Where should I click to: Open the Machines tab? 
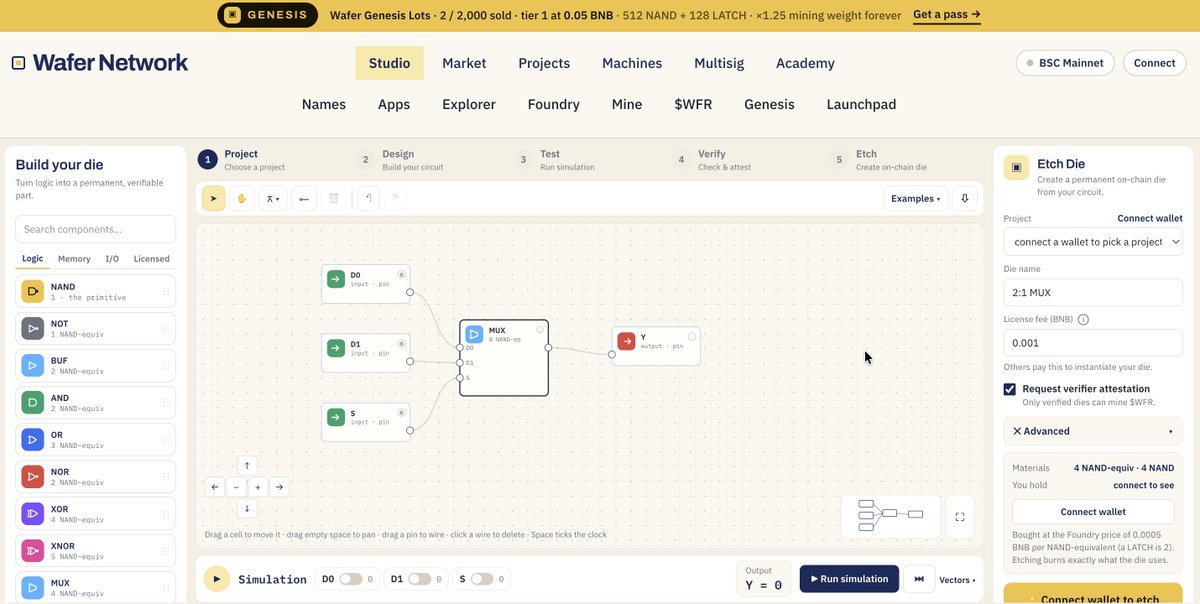[632, 63]
